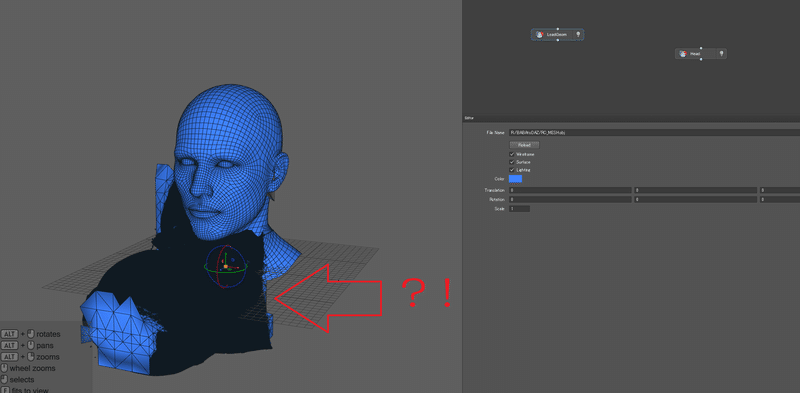Screen dimensions: 800x393
Task: Focus the File Name path field
Action: point(655,133)
